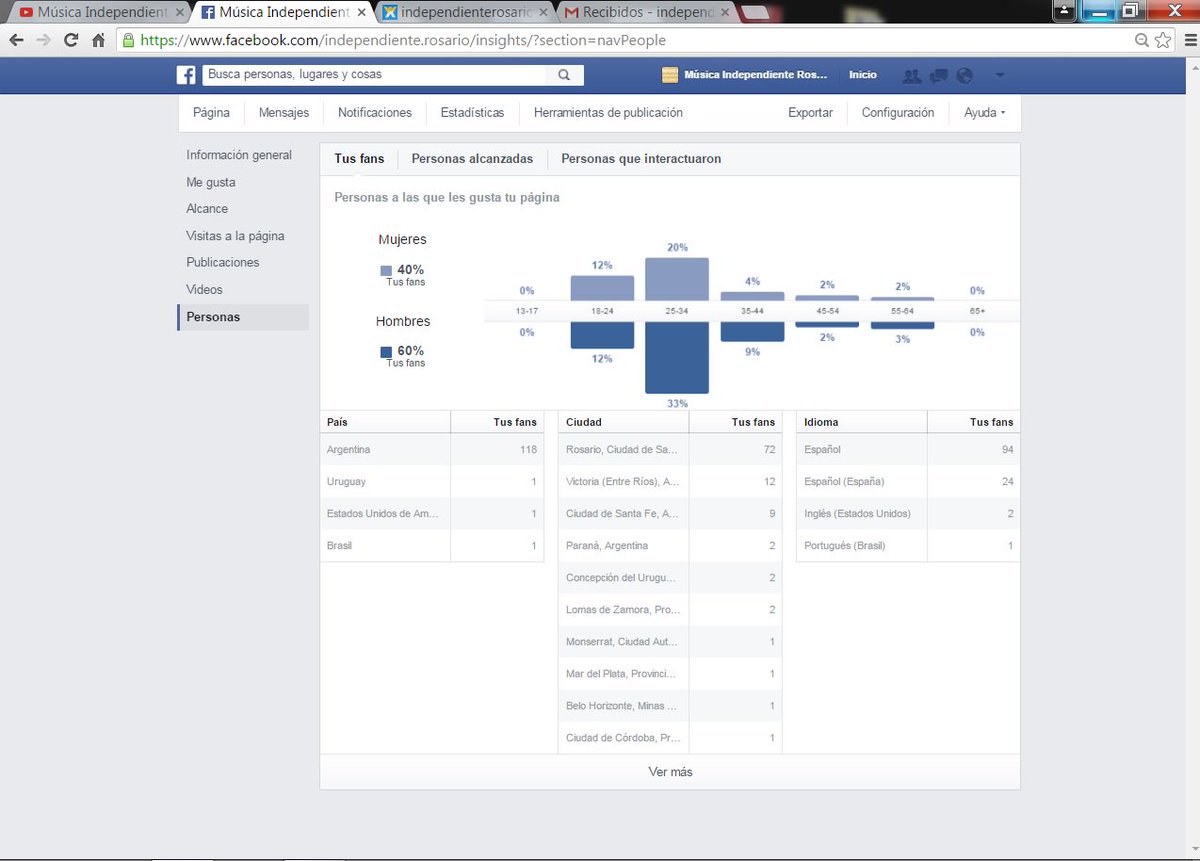Screen dimensions: 1200x861
Task: Click the Ciudad column header
Action: point(584,422)
